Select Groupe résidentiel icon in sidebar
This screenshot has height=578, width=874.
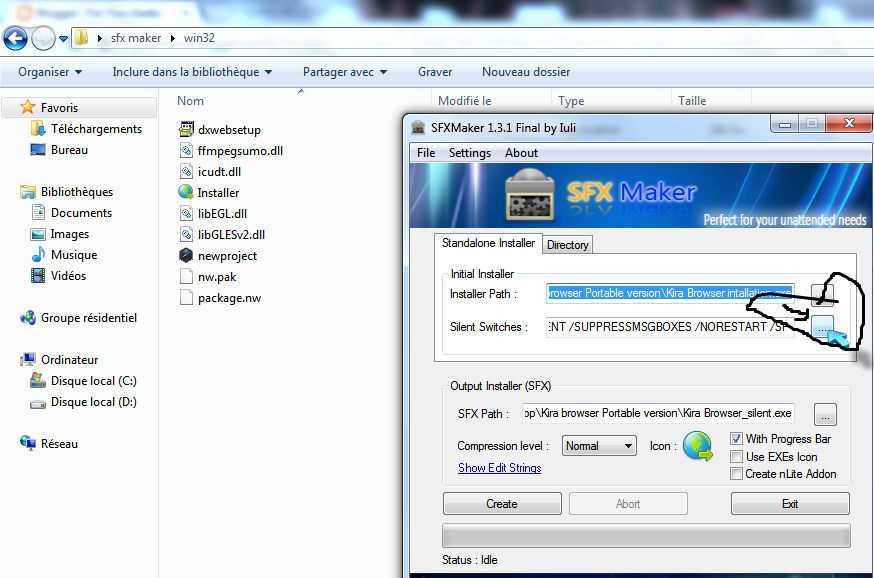27,318
